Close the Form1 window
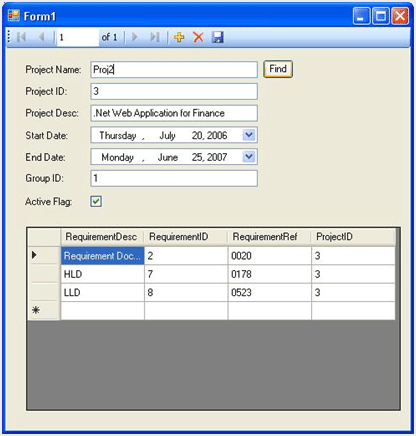Viewport: 416px width, 436px height. tap(400, 16)
